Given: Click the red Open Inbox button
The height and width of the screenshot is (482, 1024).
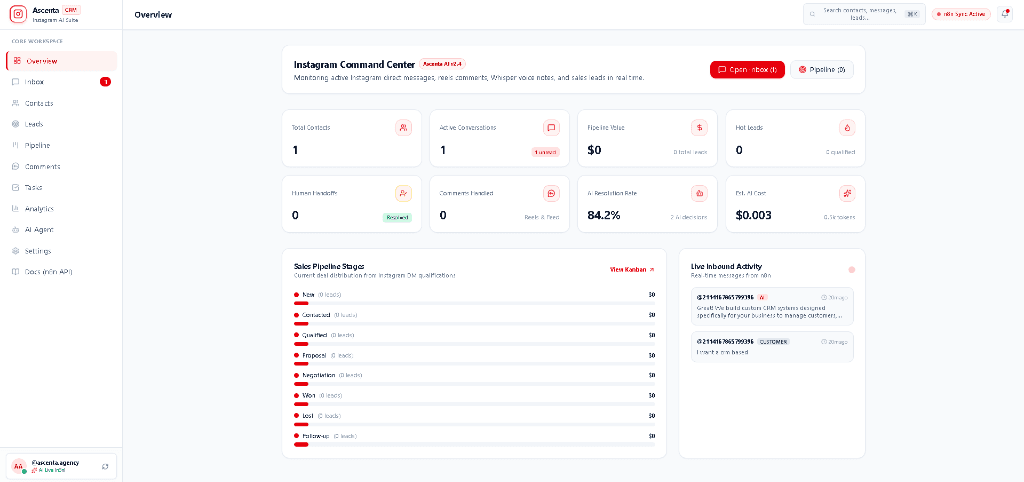Looking at the screenshot, I should coord(747,69).
